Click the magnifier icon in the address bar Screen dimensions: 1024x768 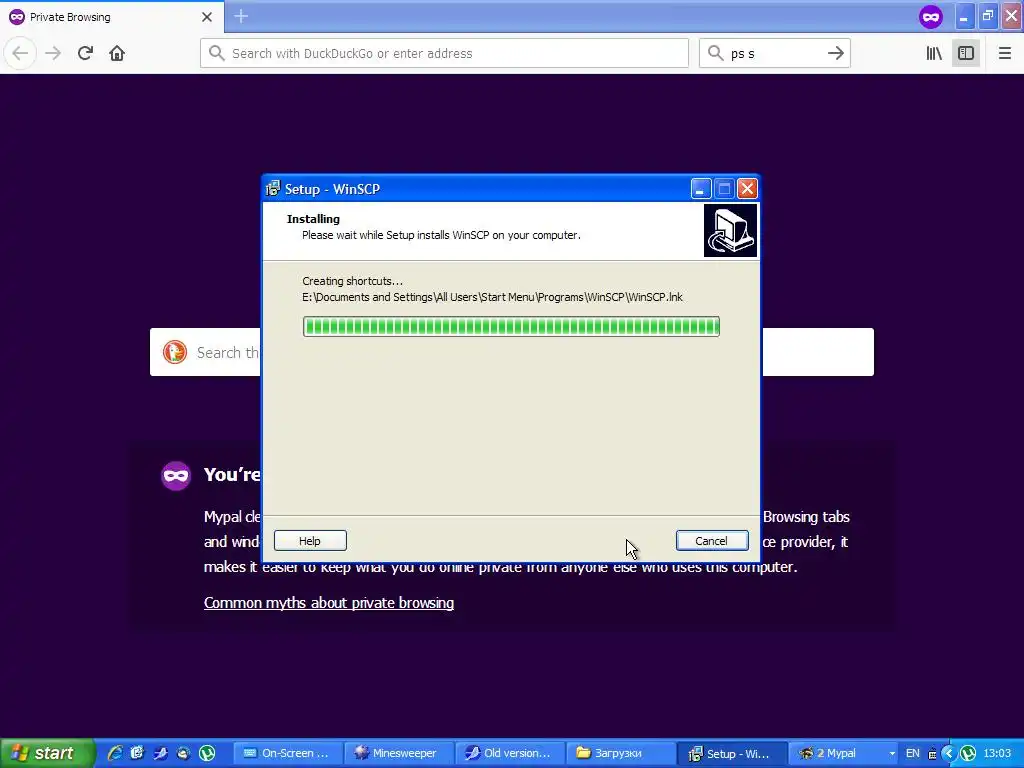point(217,53)
